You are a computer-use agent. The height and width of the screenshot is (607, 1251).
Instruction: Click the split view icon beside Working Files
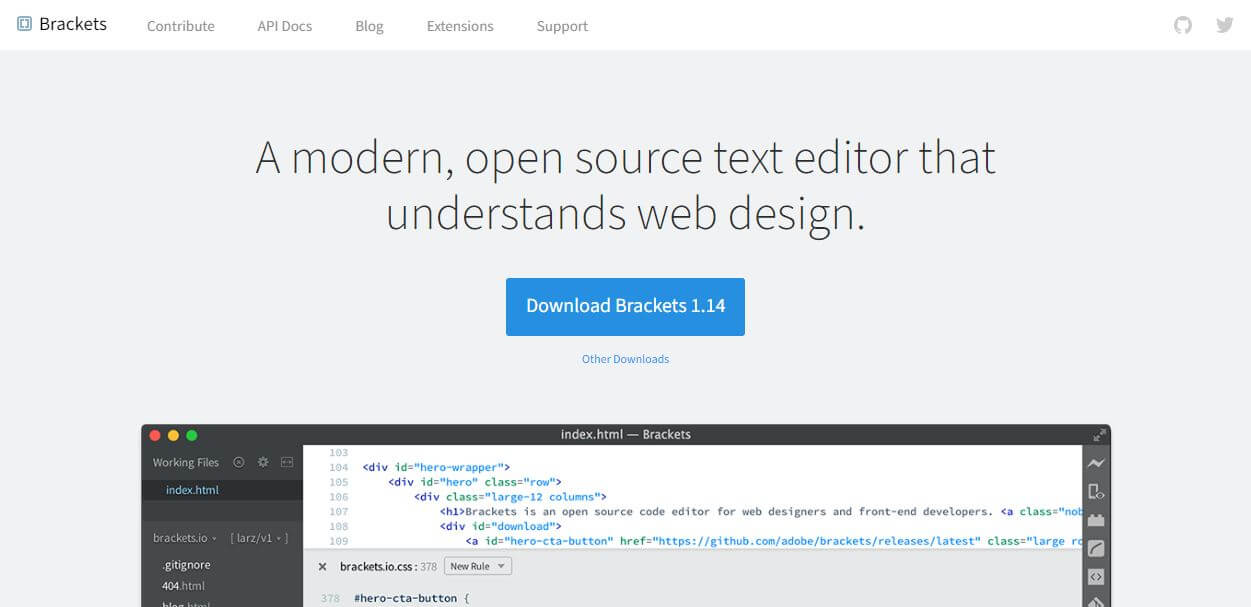[x=287, y=462]
